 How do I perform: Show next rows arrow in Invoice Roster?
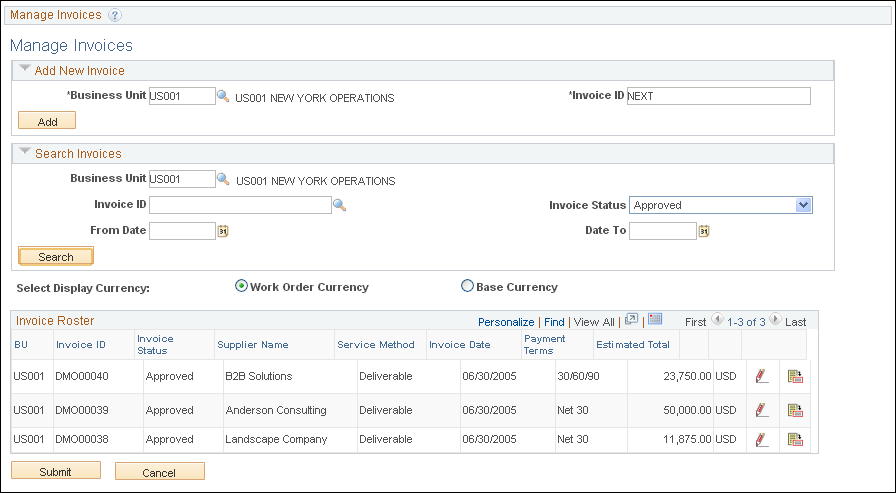775,319
